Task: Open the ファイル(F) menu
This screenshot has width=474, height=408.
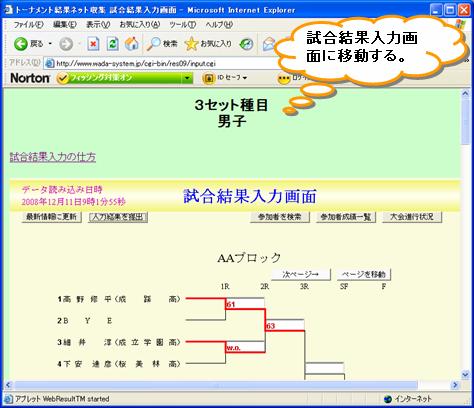Action: [28, 25]
